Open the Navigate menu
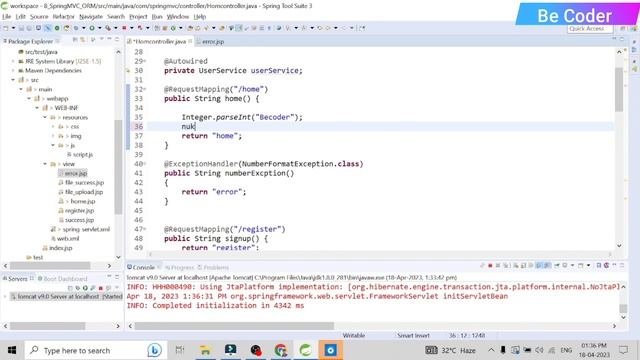This screenshot has height=360, width=640. pos(91,17)
